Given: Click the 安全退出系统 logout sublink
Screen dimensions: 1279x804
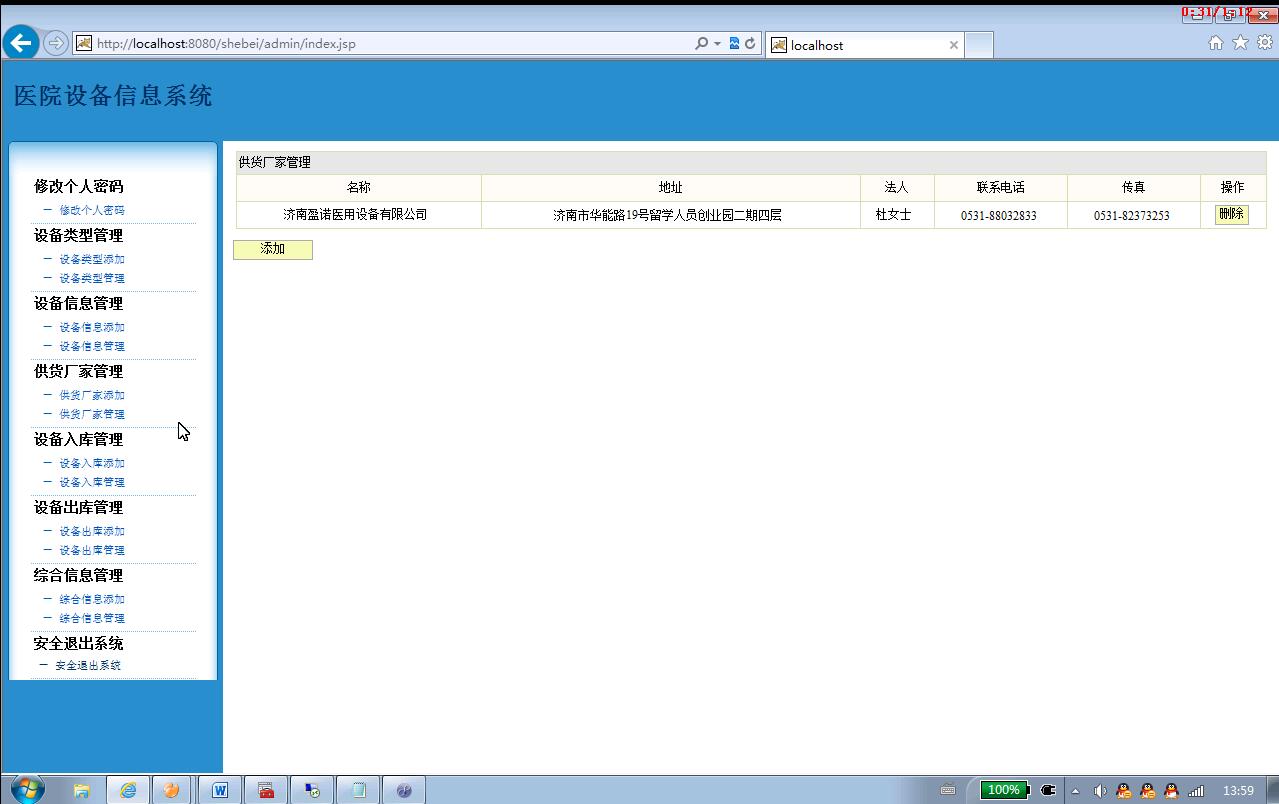Looking at the screenshot, I should 88,665.
